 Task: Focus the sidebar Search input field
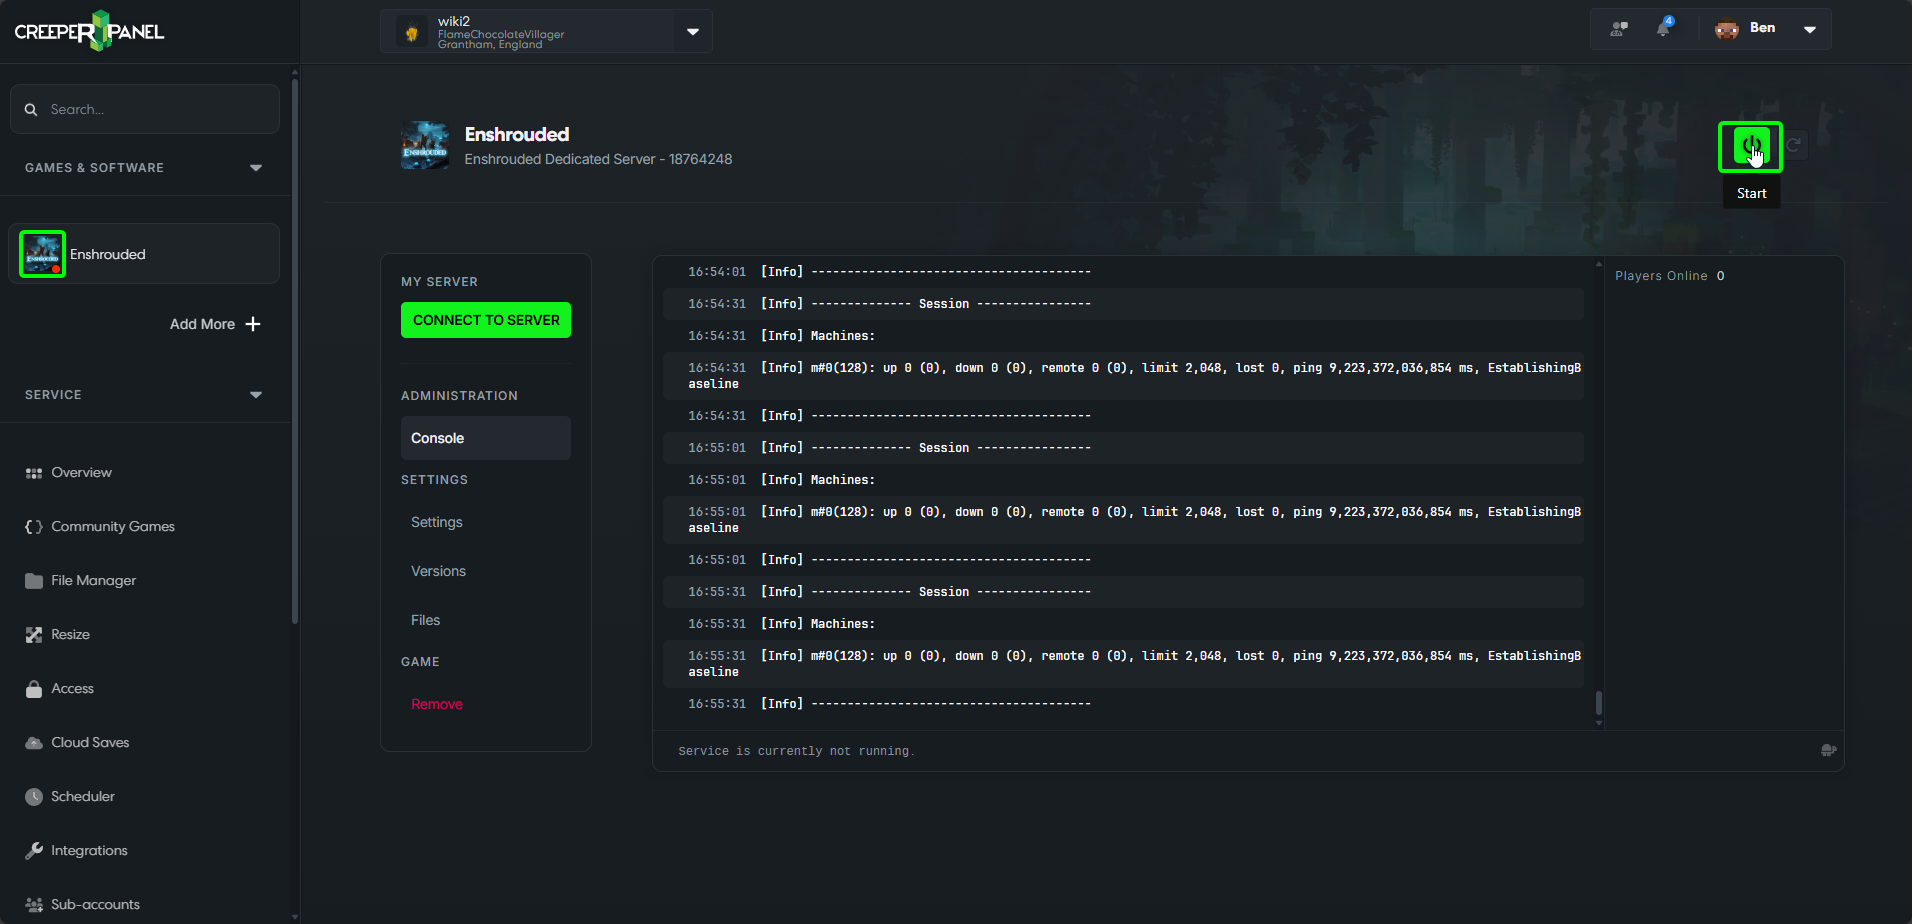145,109
